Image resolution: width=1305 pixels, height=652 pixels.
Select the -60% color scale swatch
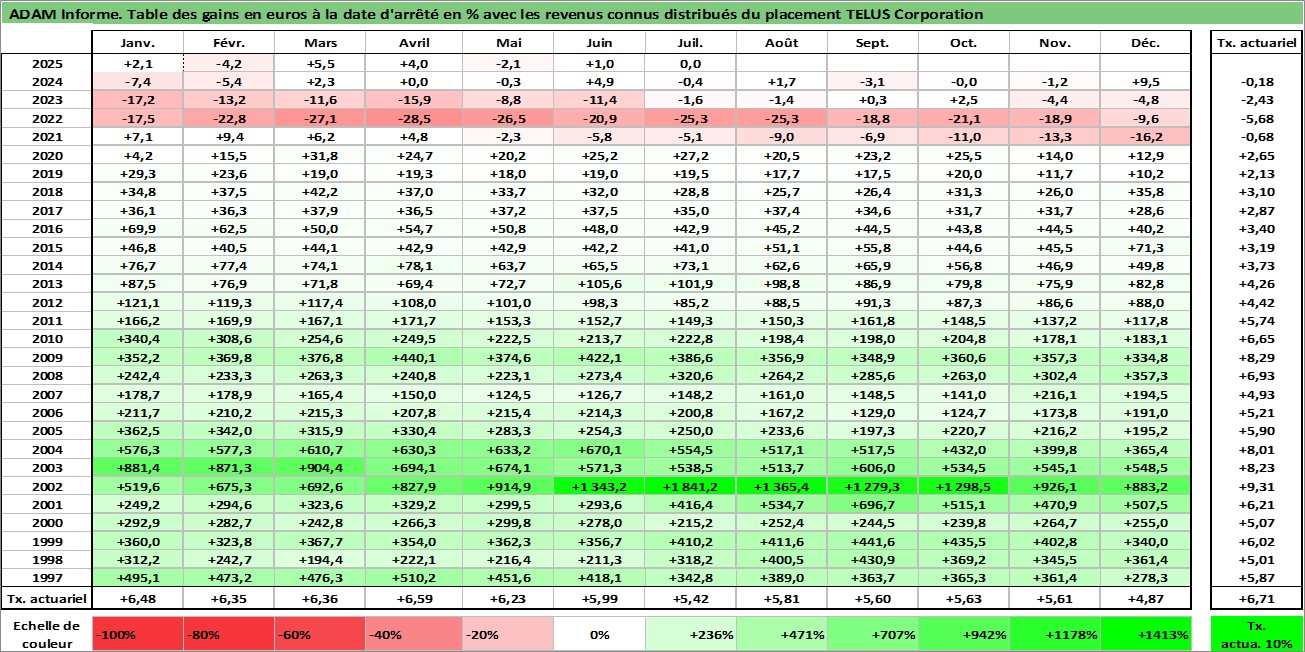320,634
